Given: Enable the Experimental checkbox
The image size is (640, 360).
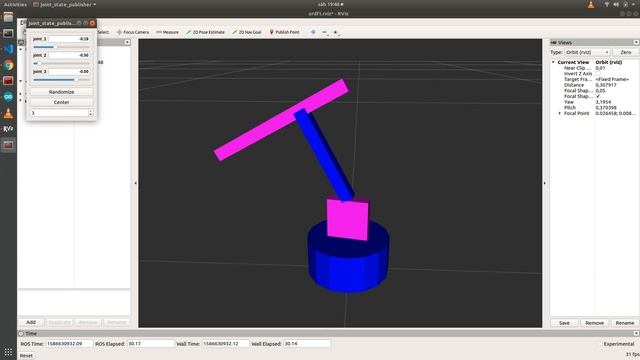Looking at the screenshot, I should point(600,344).
